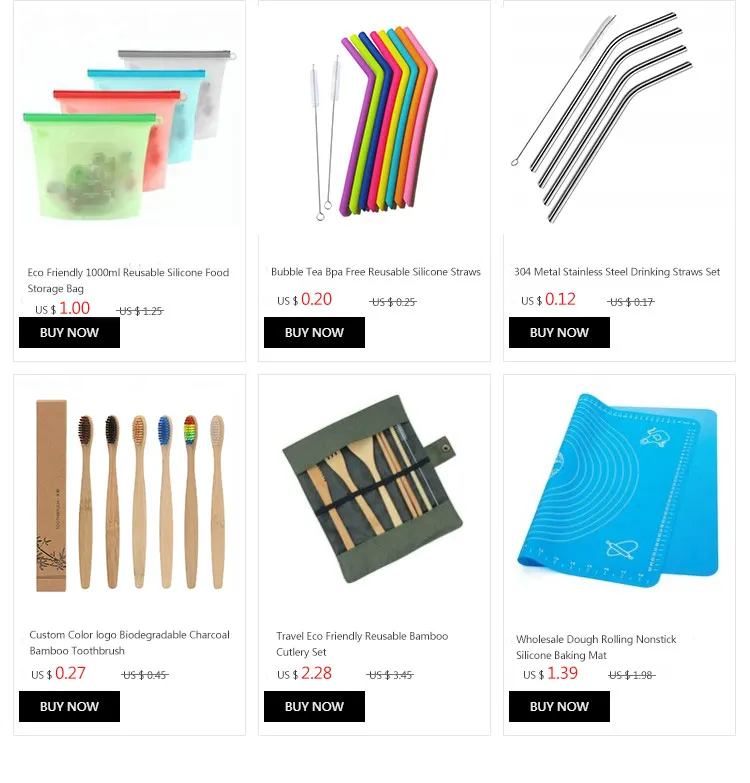This screenshot has height=783, width=750.
Task: Select the US $ 1.00 storage bag price
Action: tap(62, 309)
